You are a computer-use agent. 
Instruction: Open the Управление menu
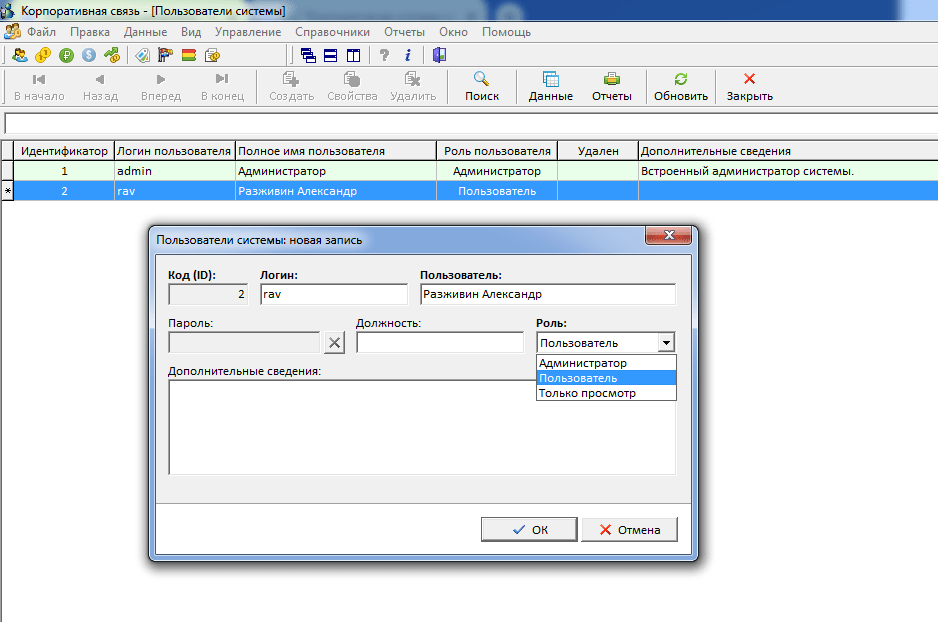[248, 32]
